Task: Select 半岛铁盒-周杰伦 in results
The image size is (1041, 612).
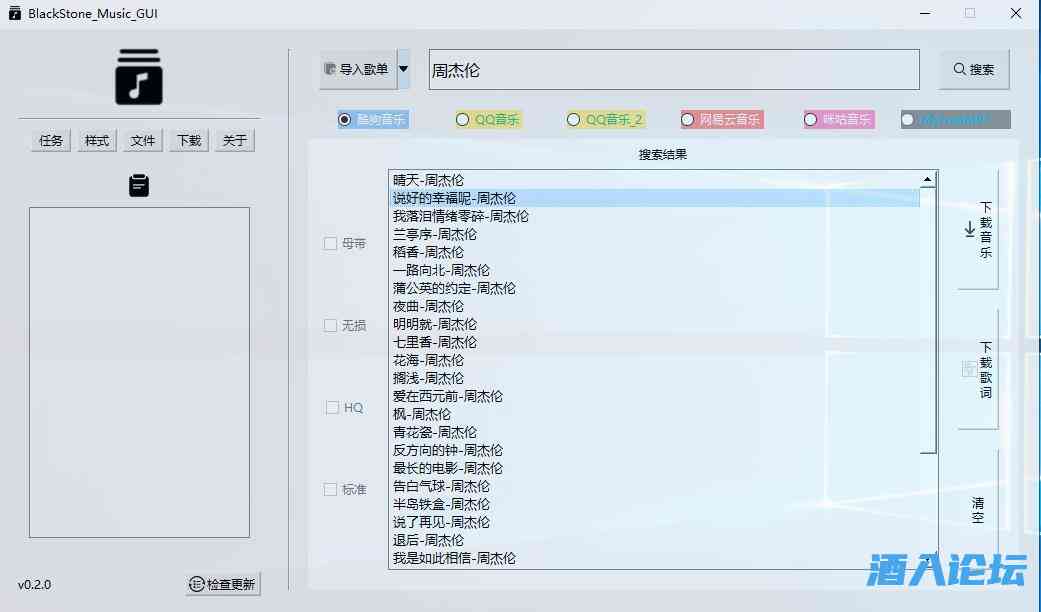Action: pyautogui.click(x=655, y=504)
